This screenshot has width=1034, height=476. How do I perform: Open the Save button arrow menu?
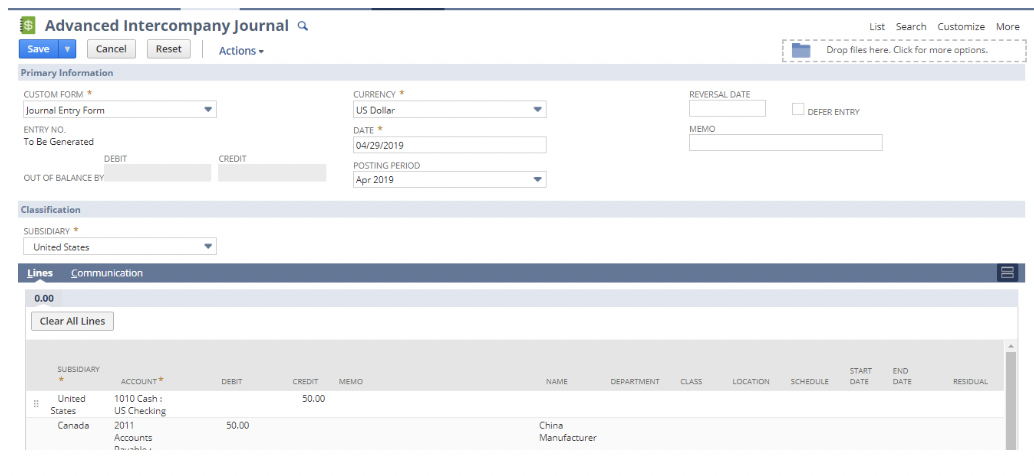pos(67,49)
